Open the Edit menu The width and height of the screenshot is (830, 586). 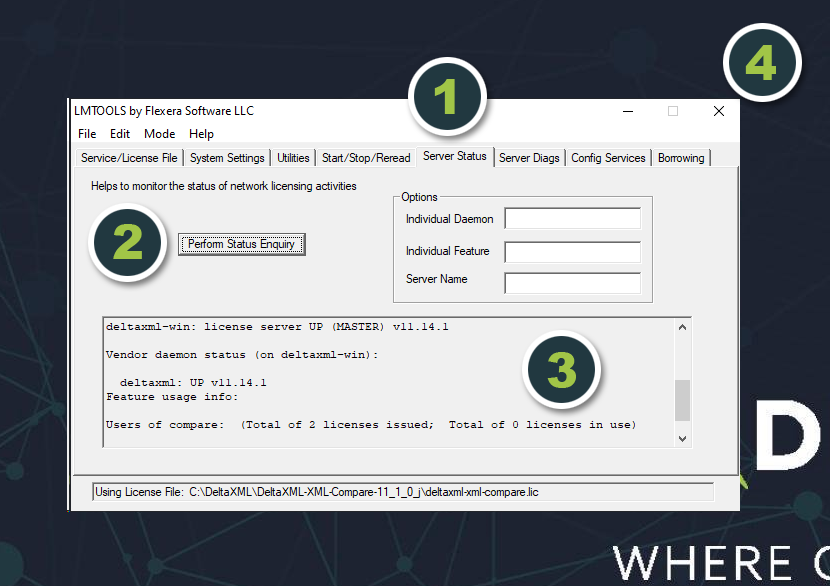click(120, 134)
